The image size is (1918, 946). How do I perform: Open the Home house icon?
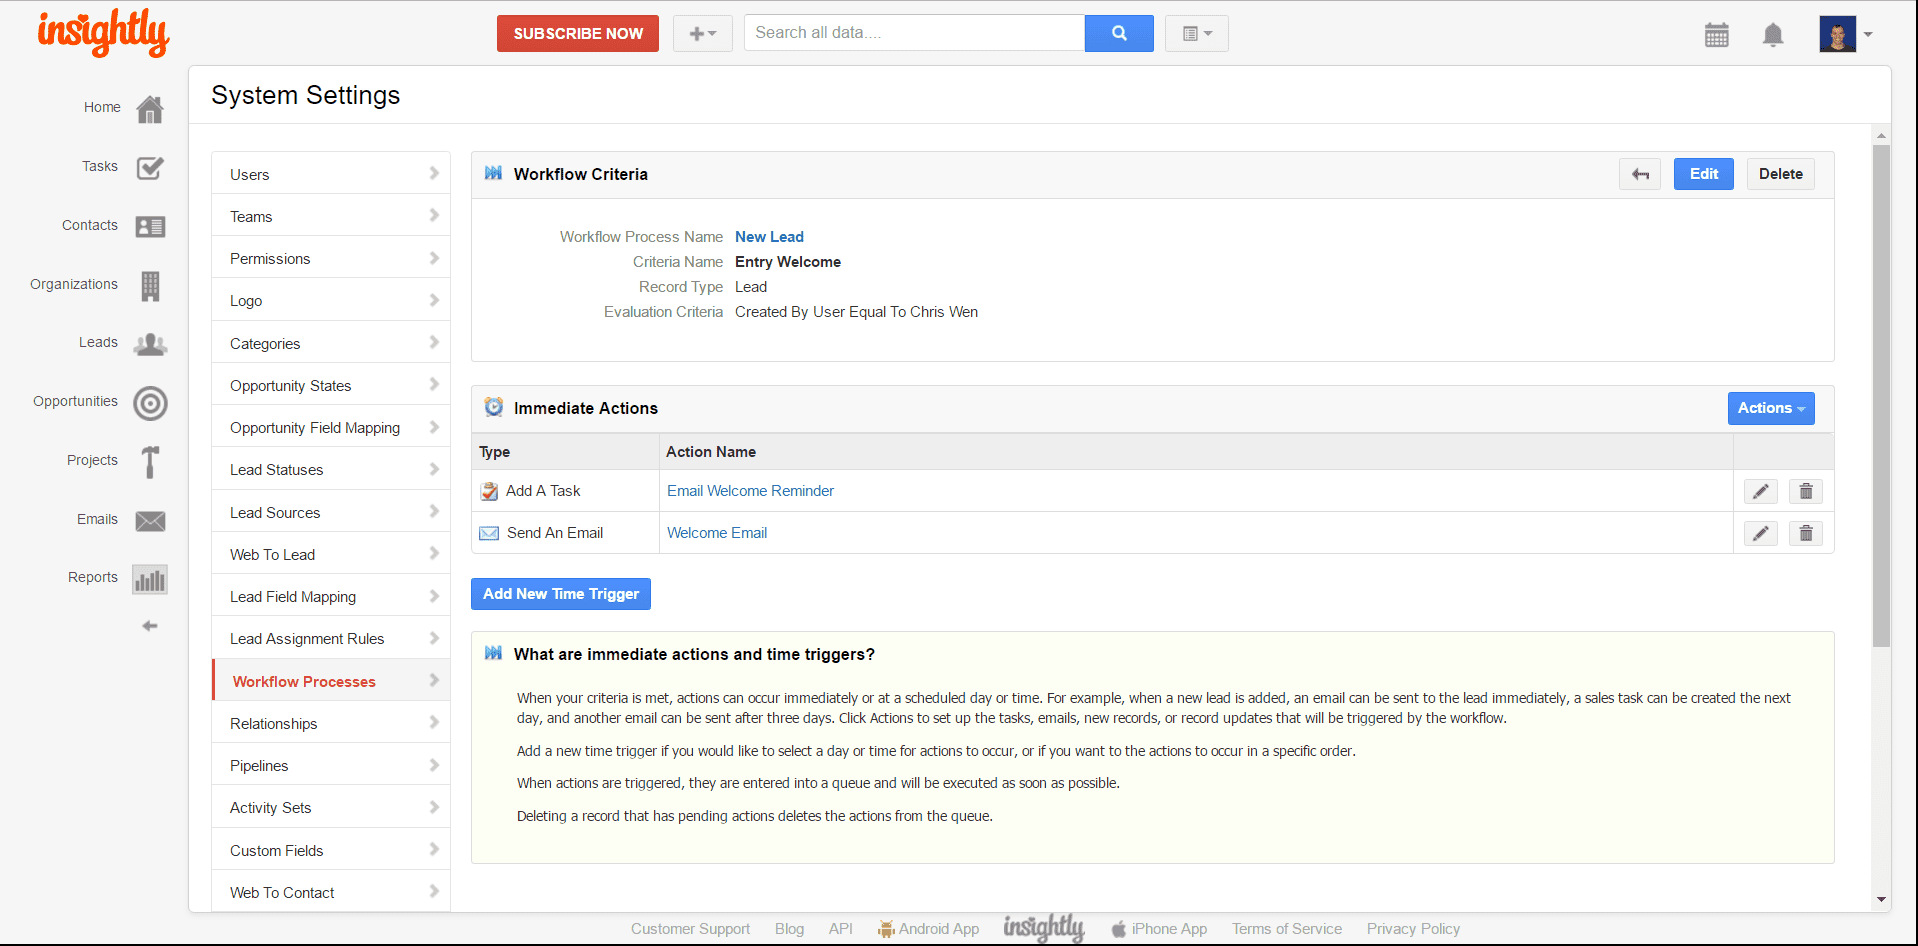point(150,108)
